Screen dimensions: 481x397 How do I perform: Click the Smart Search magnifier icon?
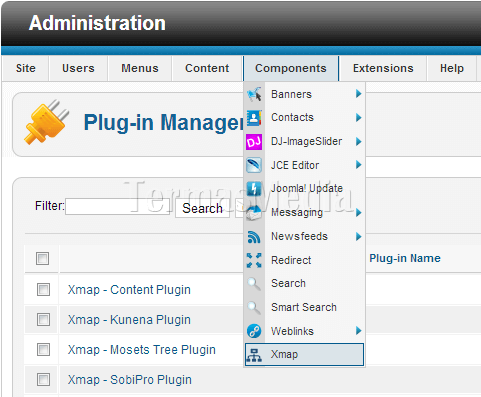coord(254,307)
